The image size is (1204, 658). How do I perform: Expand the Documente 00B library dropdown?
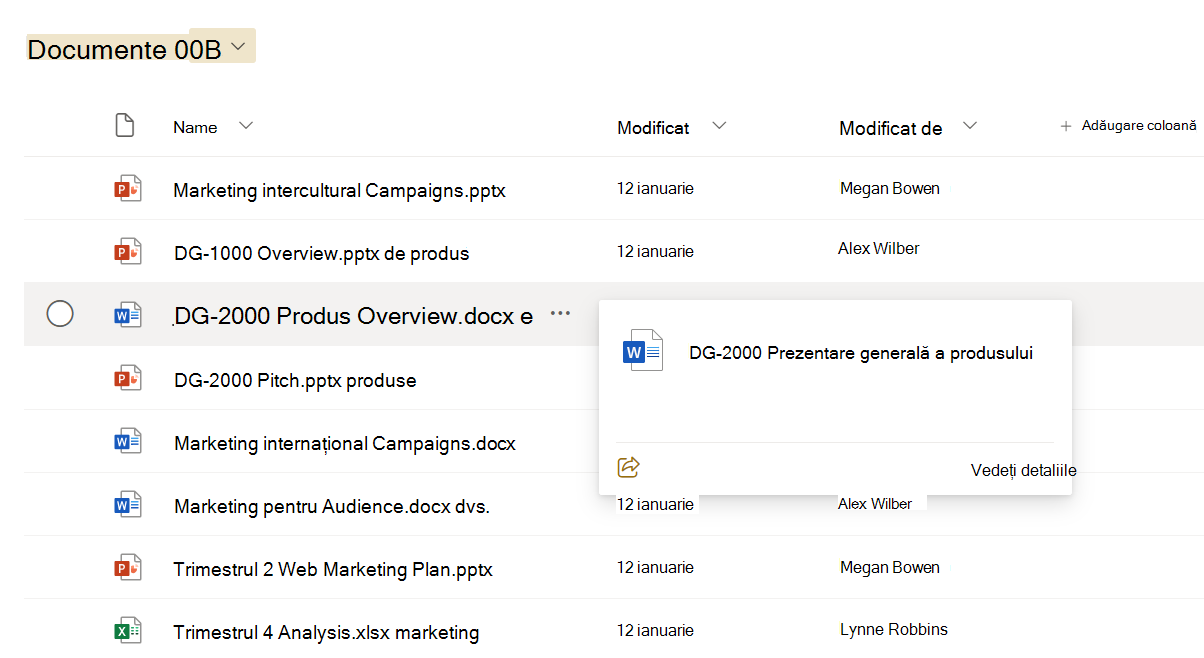(238, 47)
